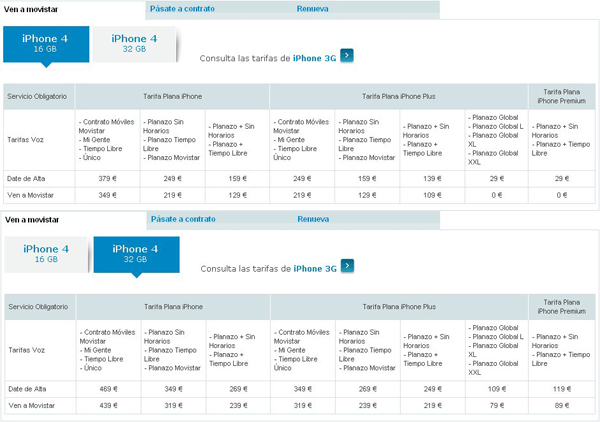600x422 pixels.
Task: Select the active blue iPhone 4 32 GB tab
Action: point(137,254)
